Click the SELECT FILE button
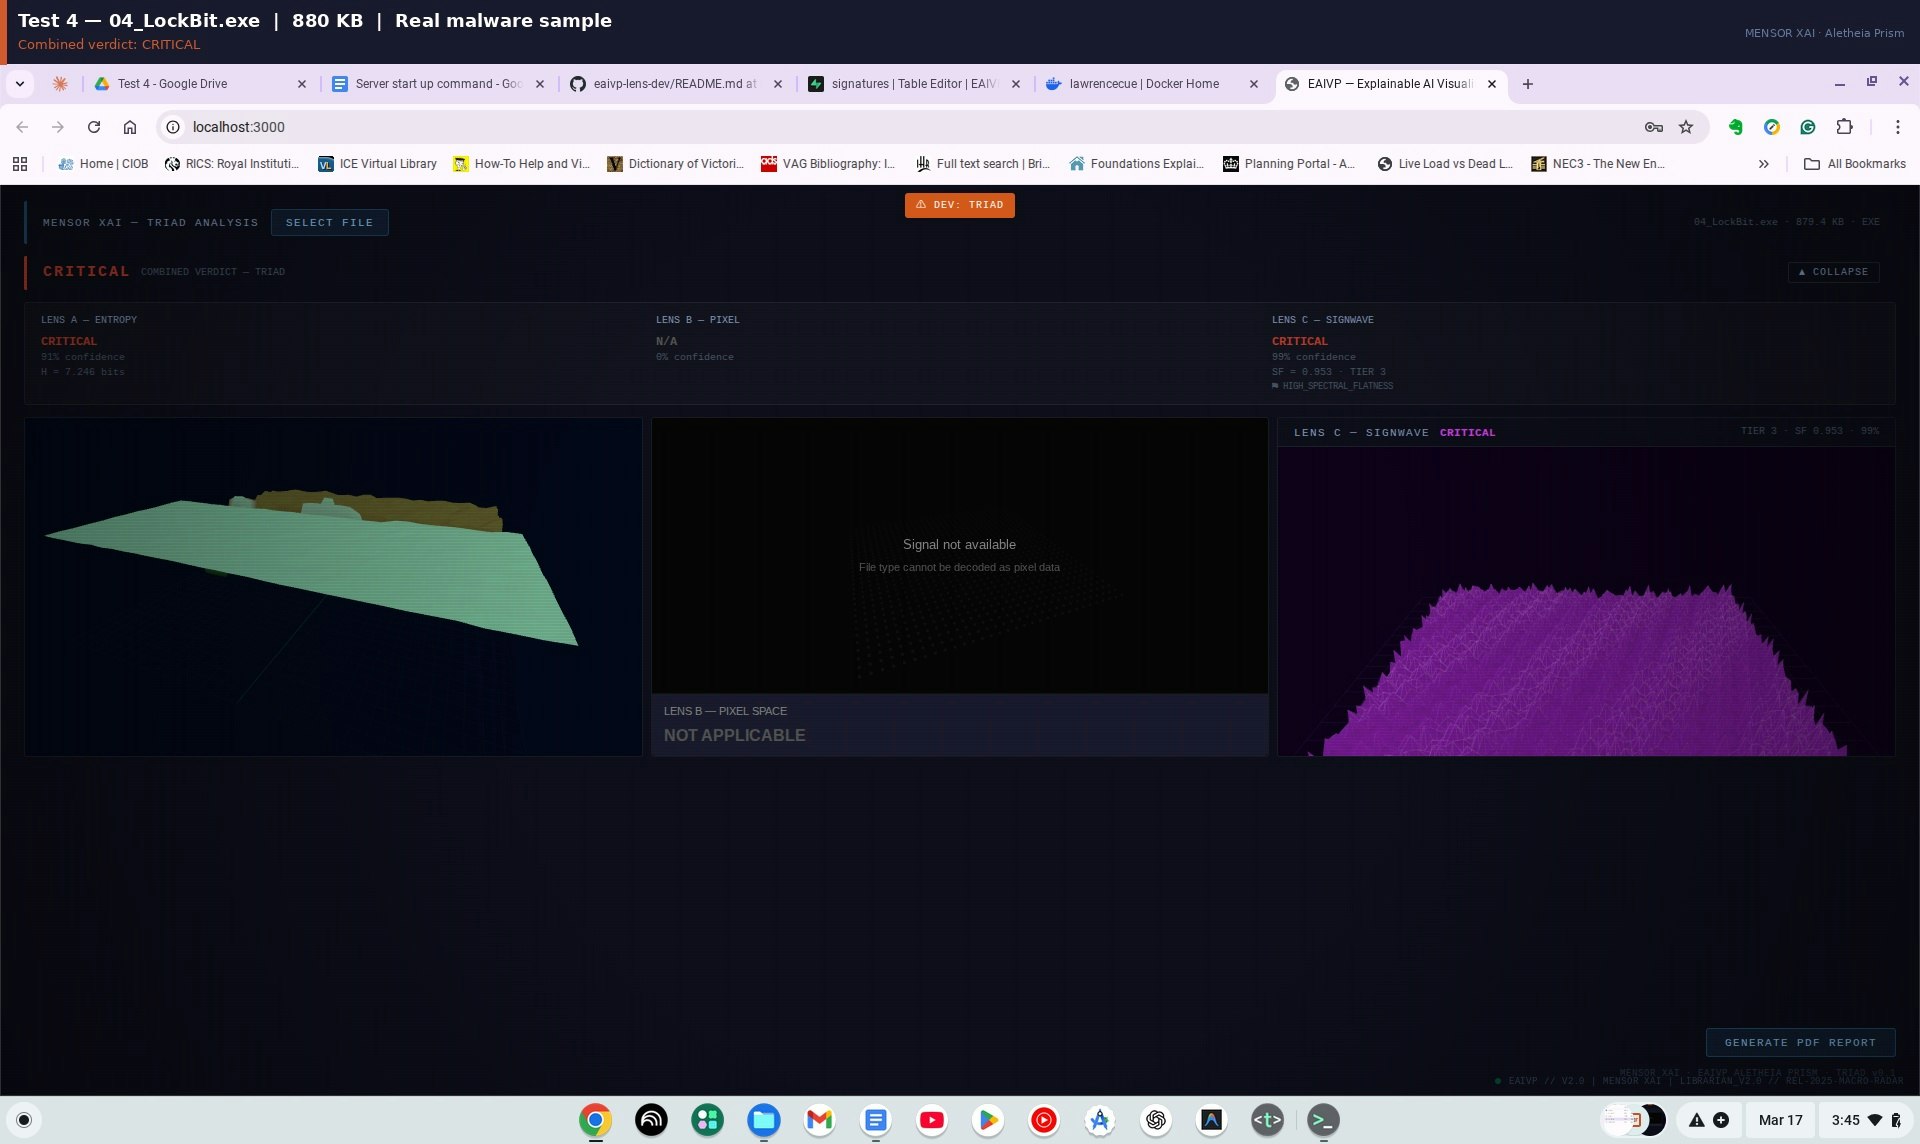This screenshot has width=1920, height=1144. [x=329, y=222]
